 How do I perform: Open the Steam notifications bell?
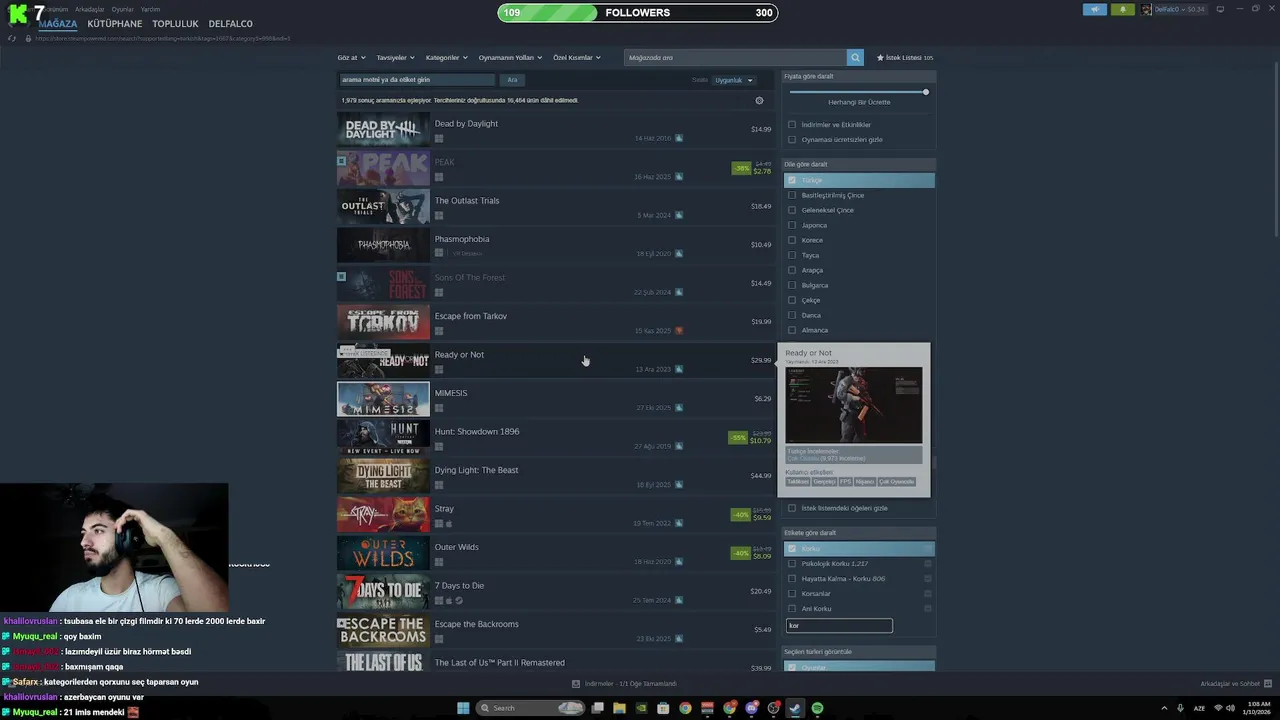tap(1122, 9)
